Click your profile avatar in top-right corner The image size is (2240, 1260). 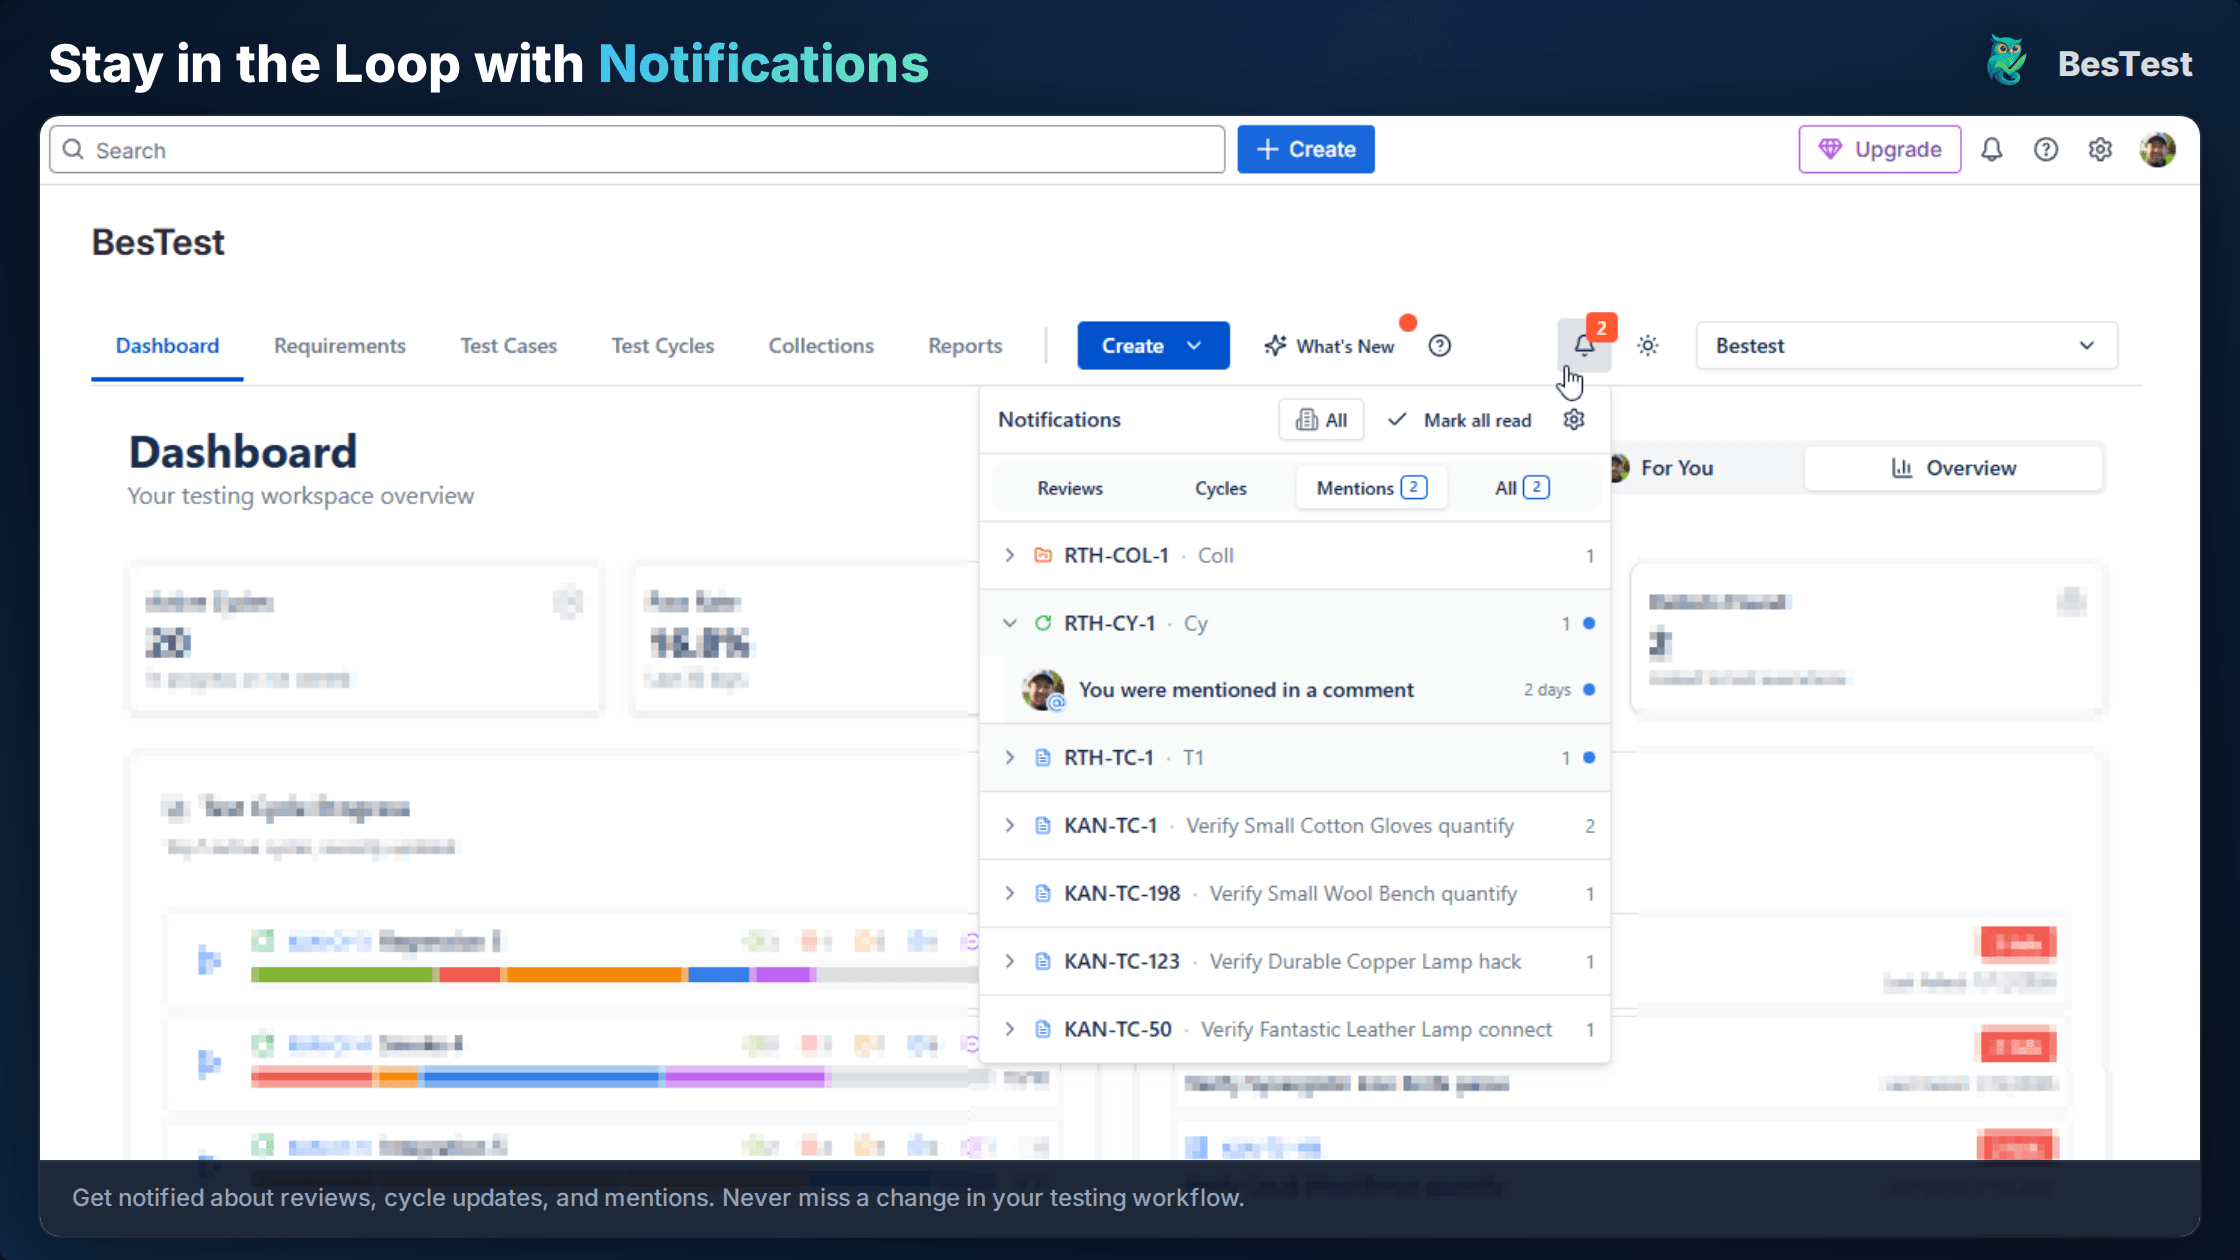click(2157, 148)
